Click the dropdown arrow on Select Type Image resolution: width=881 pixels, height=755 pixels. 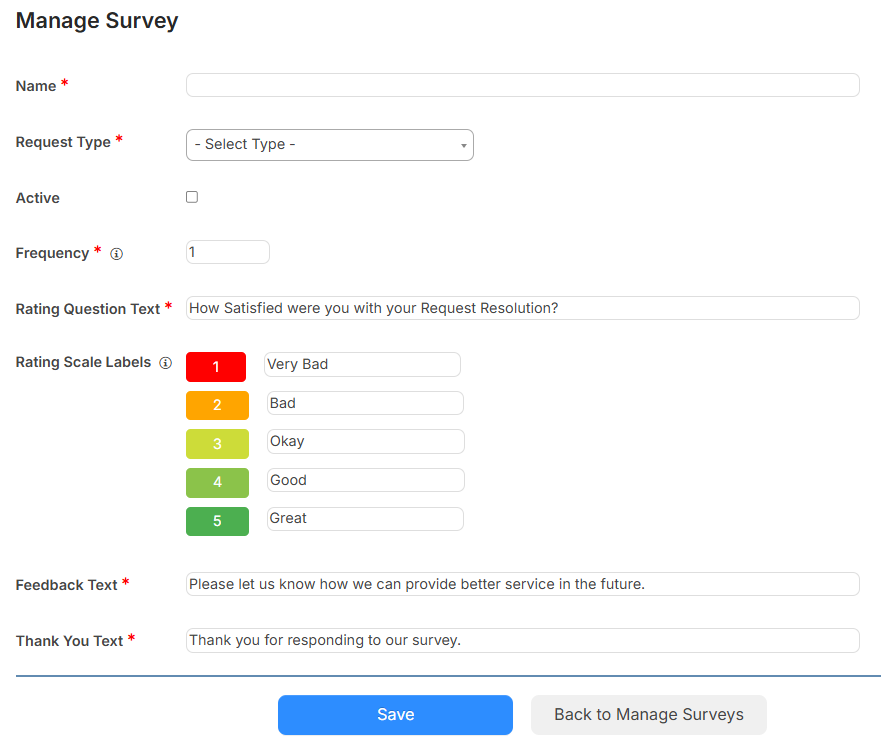[x=463, y=145]
